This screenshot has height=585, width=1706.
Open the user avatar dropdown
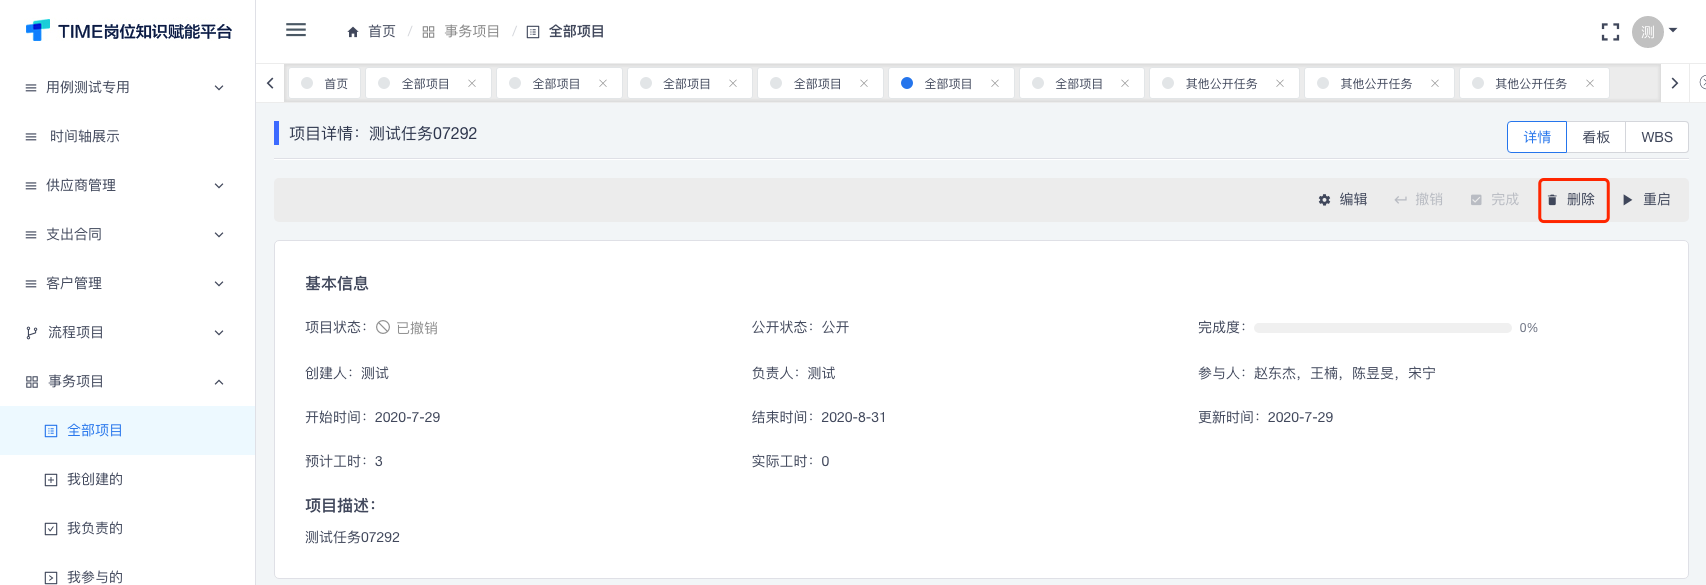[1655, 32]
